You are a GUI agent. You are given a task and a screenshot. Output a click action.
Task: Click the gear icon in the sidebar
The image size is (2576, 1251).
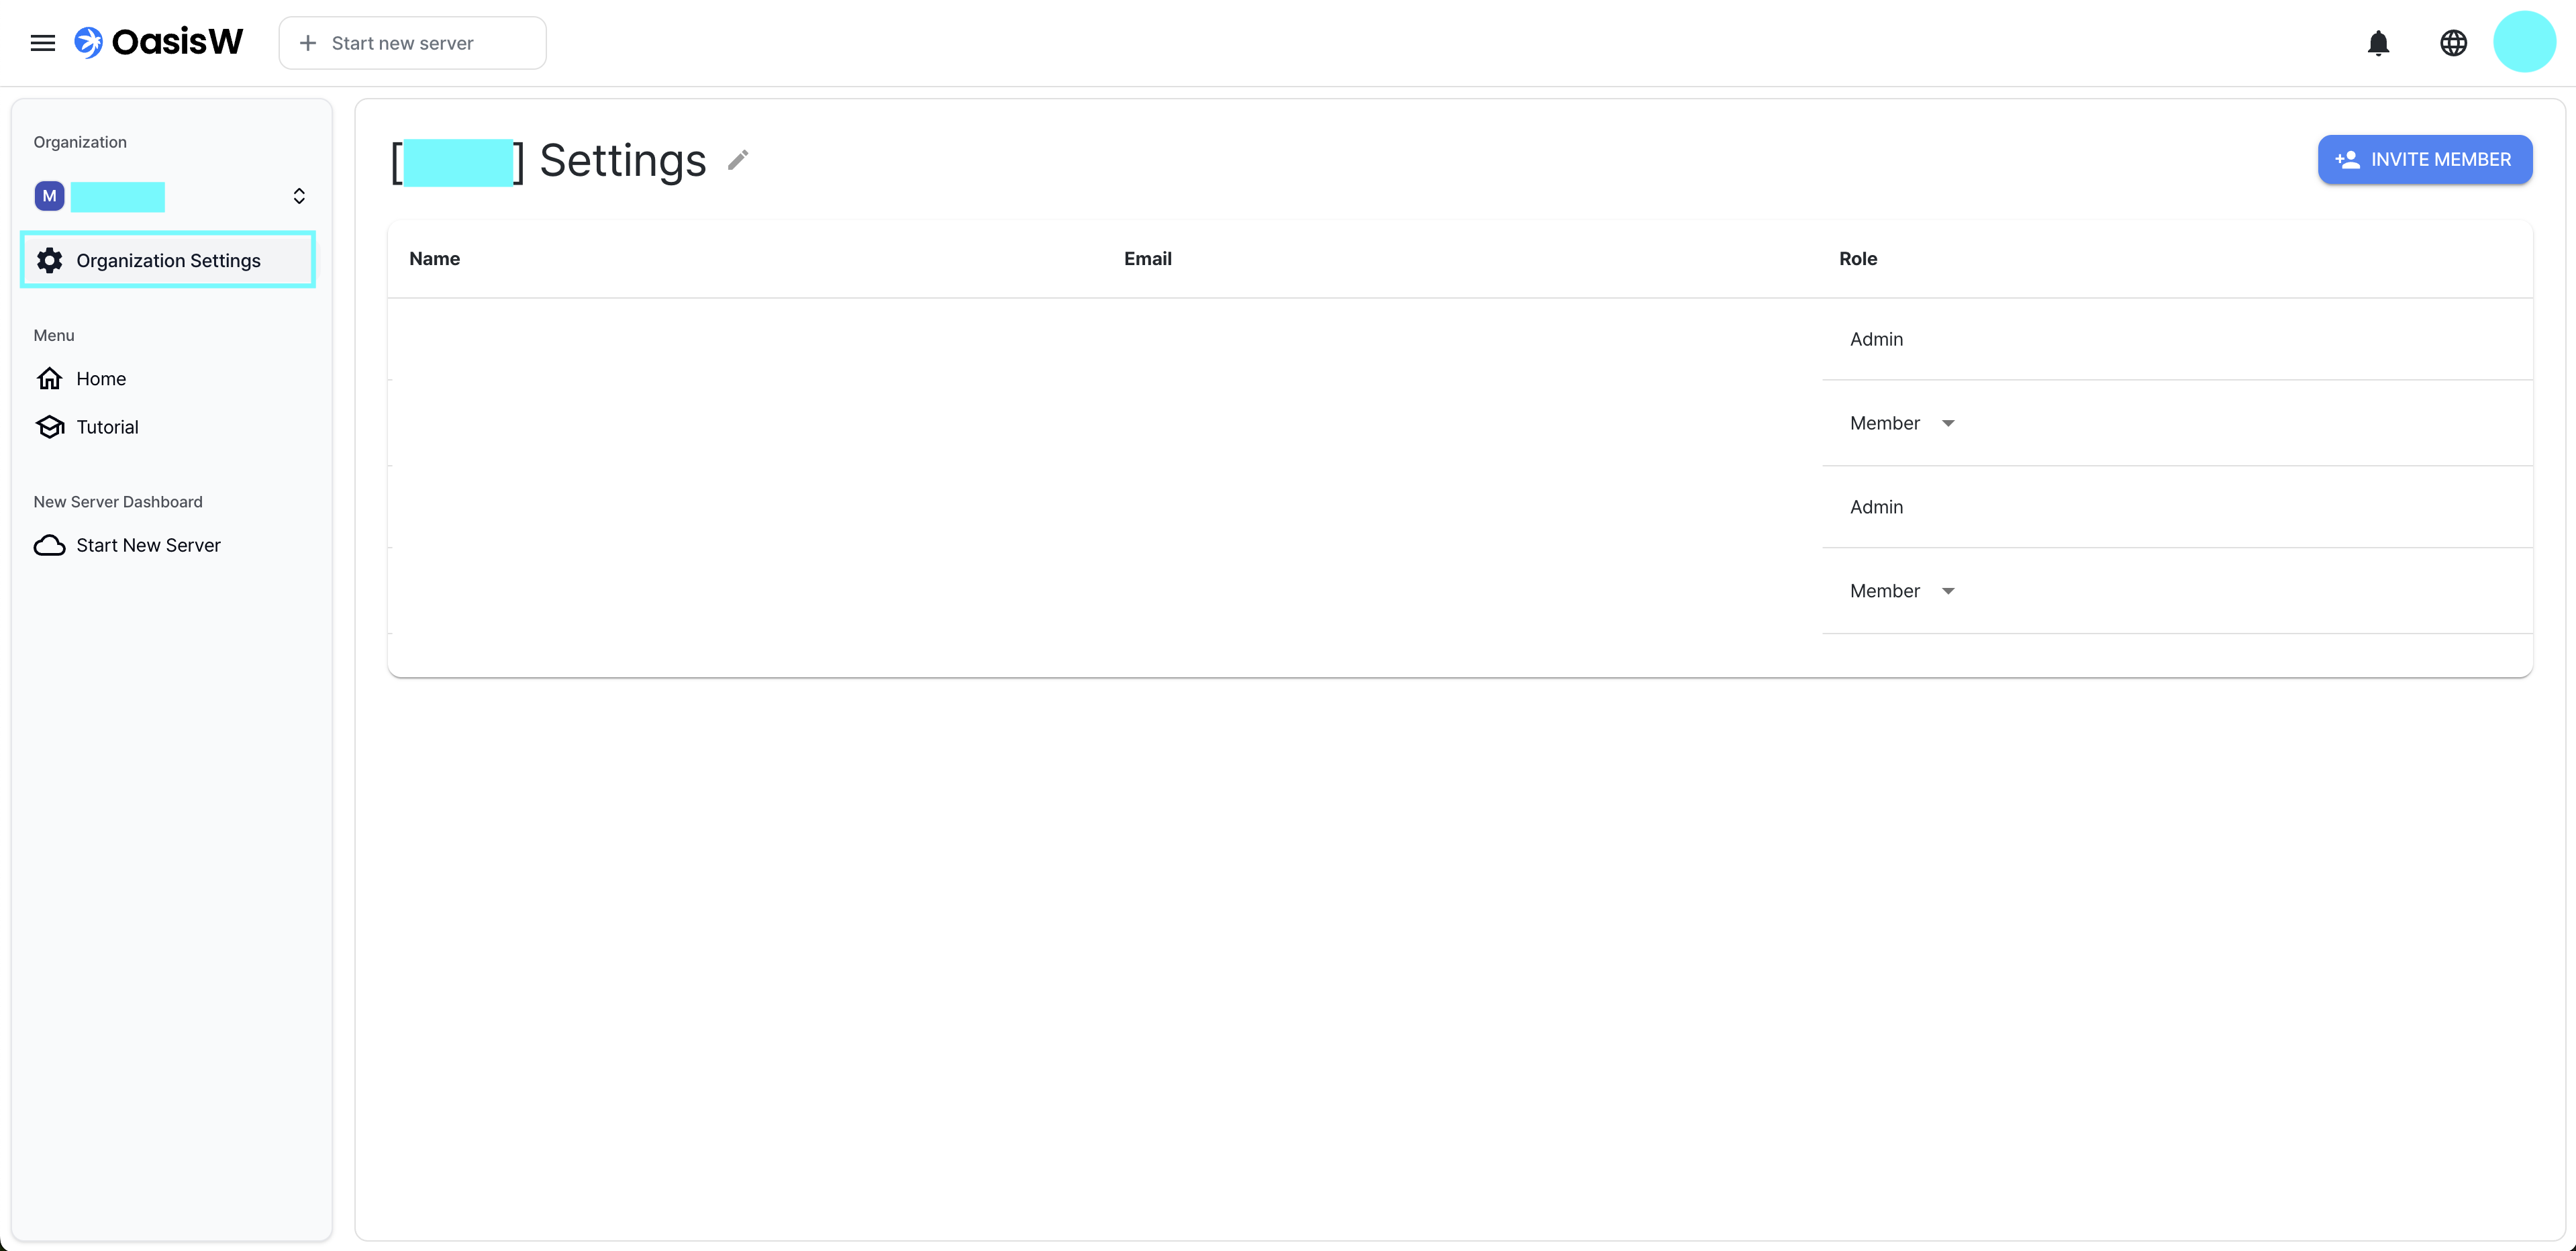[49, 260]
